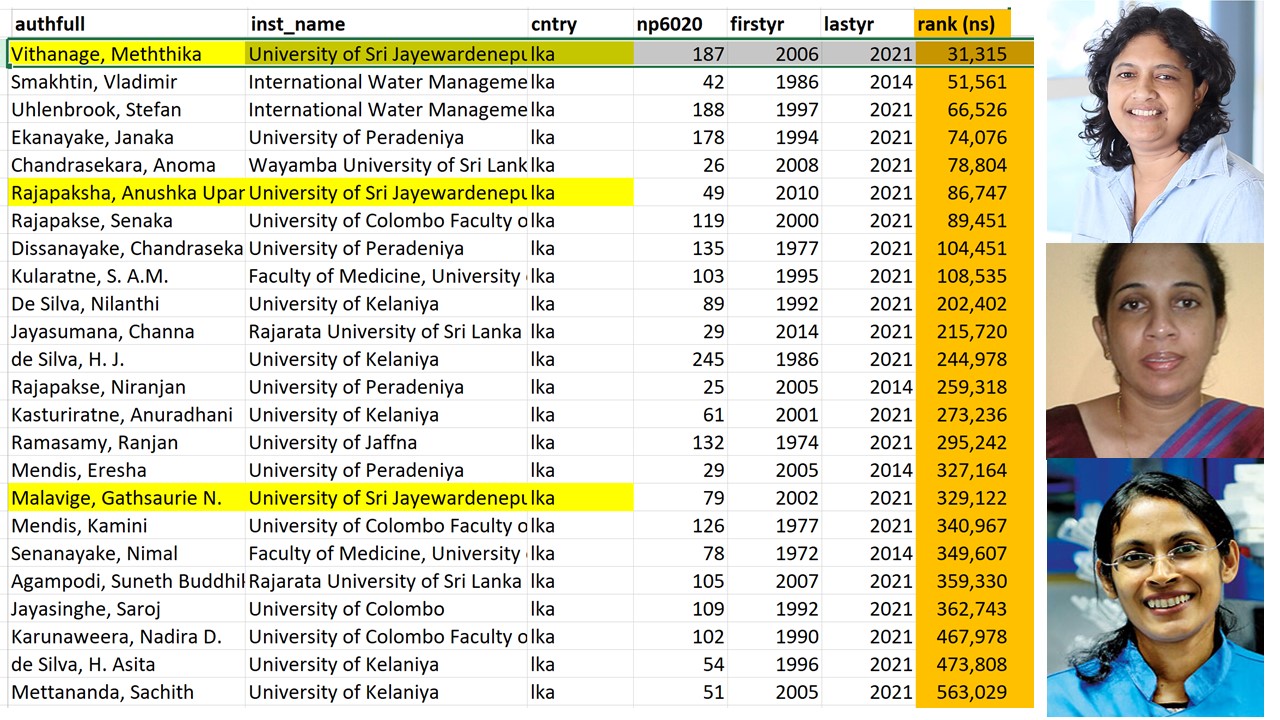Image resolution: width=1280 pixels, height=720 pixels.
Task: Click the cell 'Mendis, Eresha'
Action: tap(127, 470)
